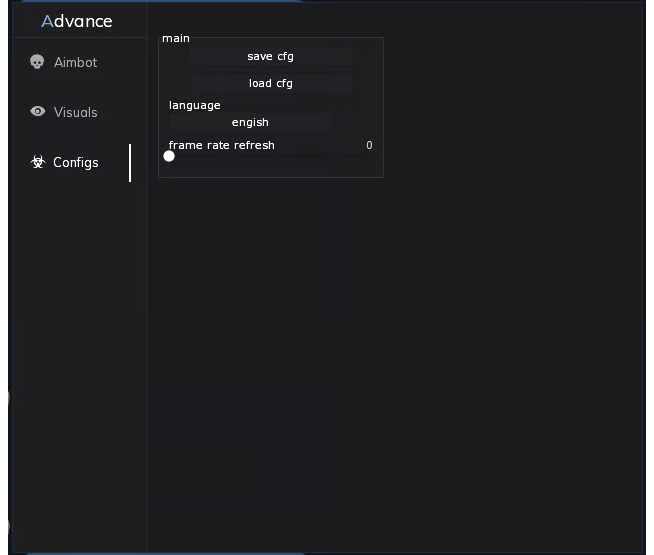Click the frame rate refresh slider handle
654x555 pixels.
(169, 156)
